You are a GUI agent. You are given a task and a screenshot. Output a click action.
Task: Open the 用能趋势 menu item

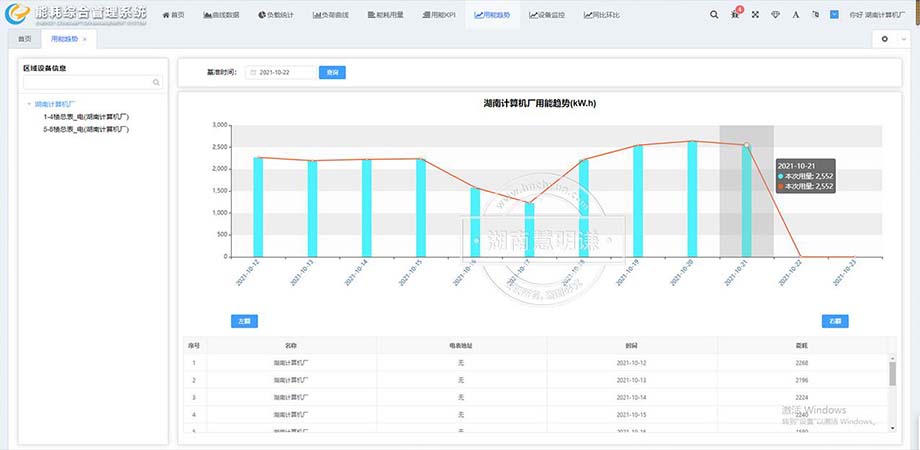click(x=493, y=16)
